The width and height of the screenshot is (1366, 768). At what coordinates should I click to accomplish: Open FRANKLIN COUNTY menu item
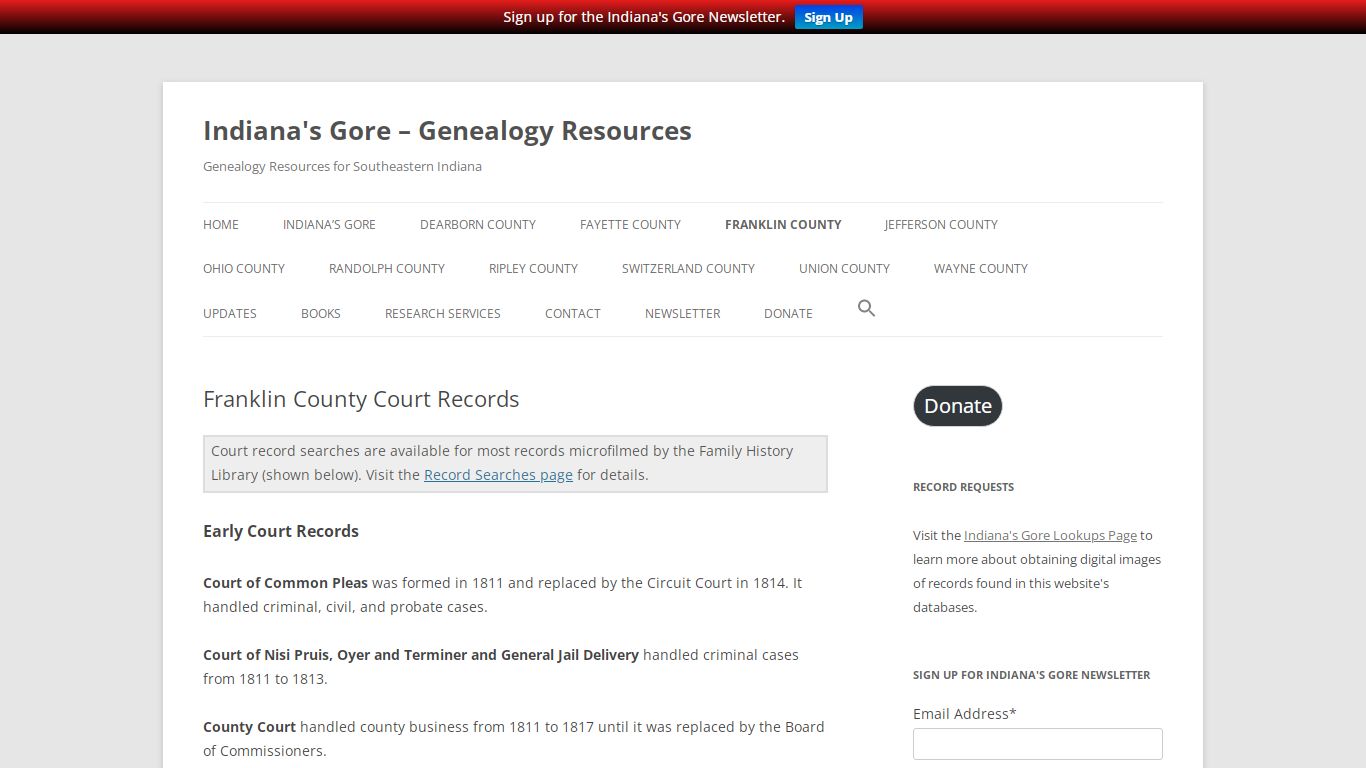tap(783, 225)
